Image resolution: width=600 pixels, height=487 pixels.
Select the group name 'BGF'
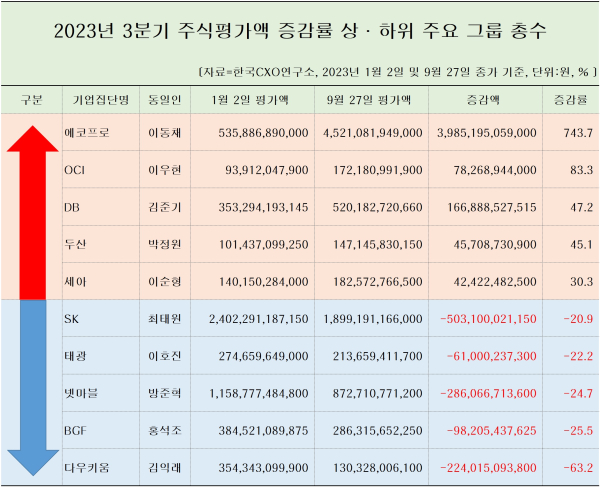click(x=75, y=431)
